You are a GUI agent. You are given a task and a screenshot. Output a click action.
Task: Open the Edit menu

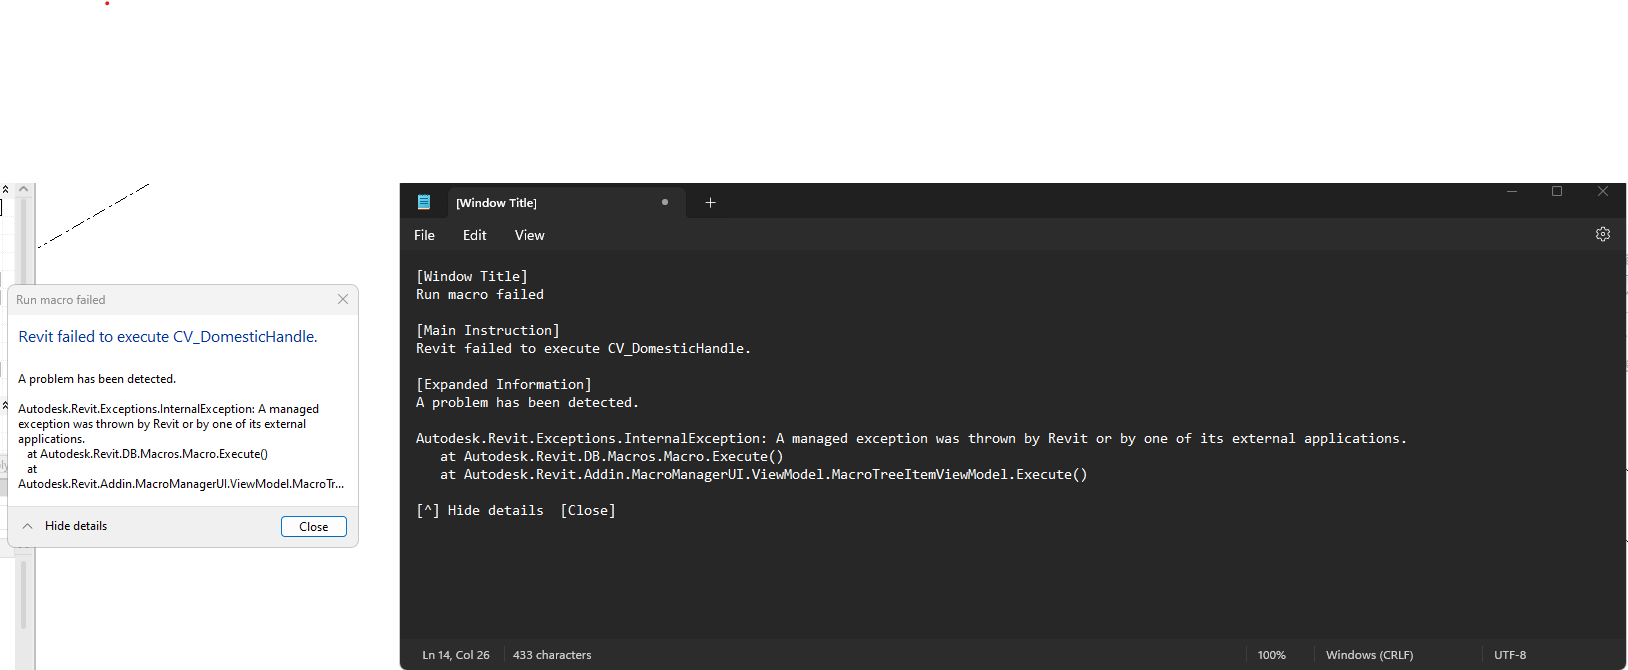(474, 235)
